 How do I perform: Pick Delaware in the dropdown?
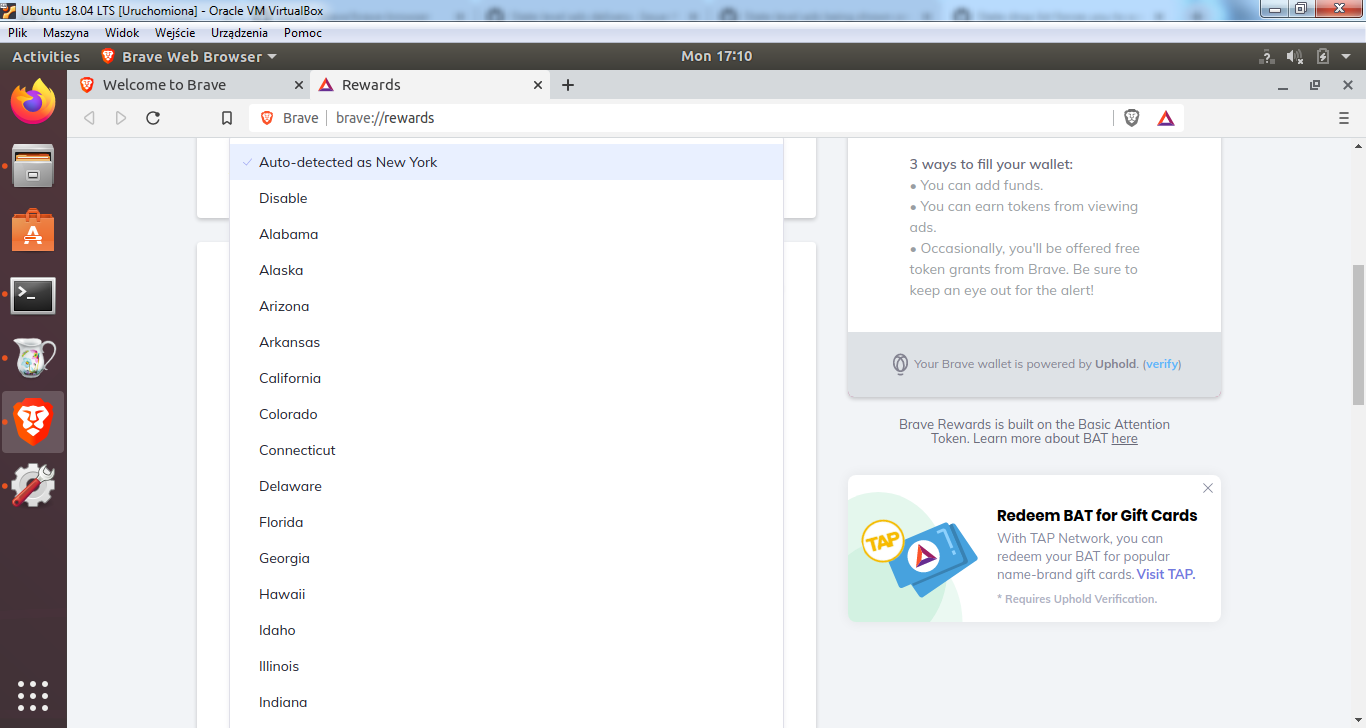click(506, 486)
